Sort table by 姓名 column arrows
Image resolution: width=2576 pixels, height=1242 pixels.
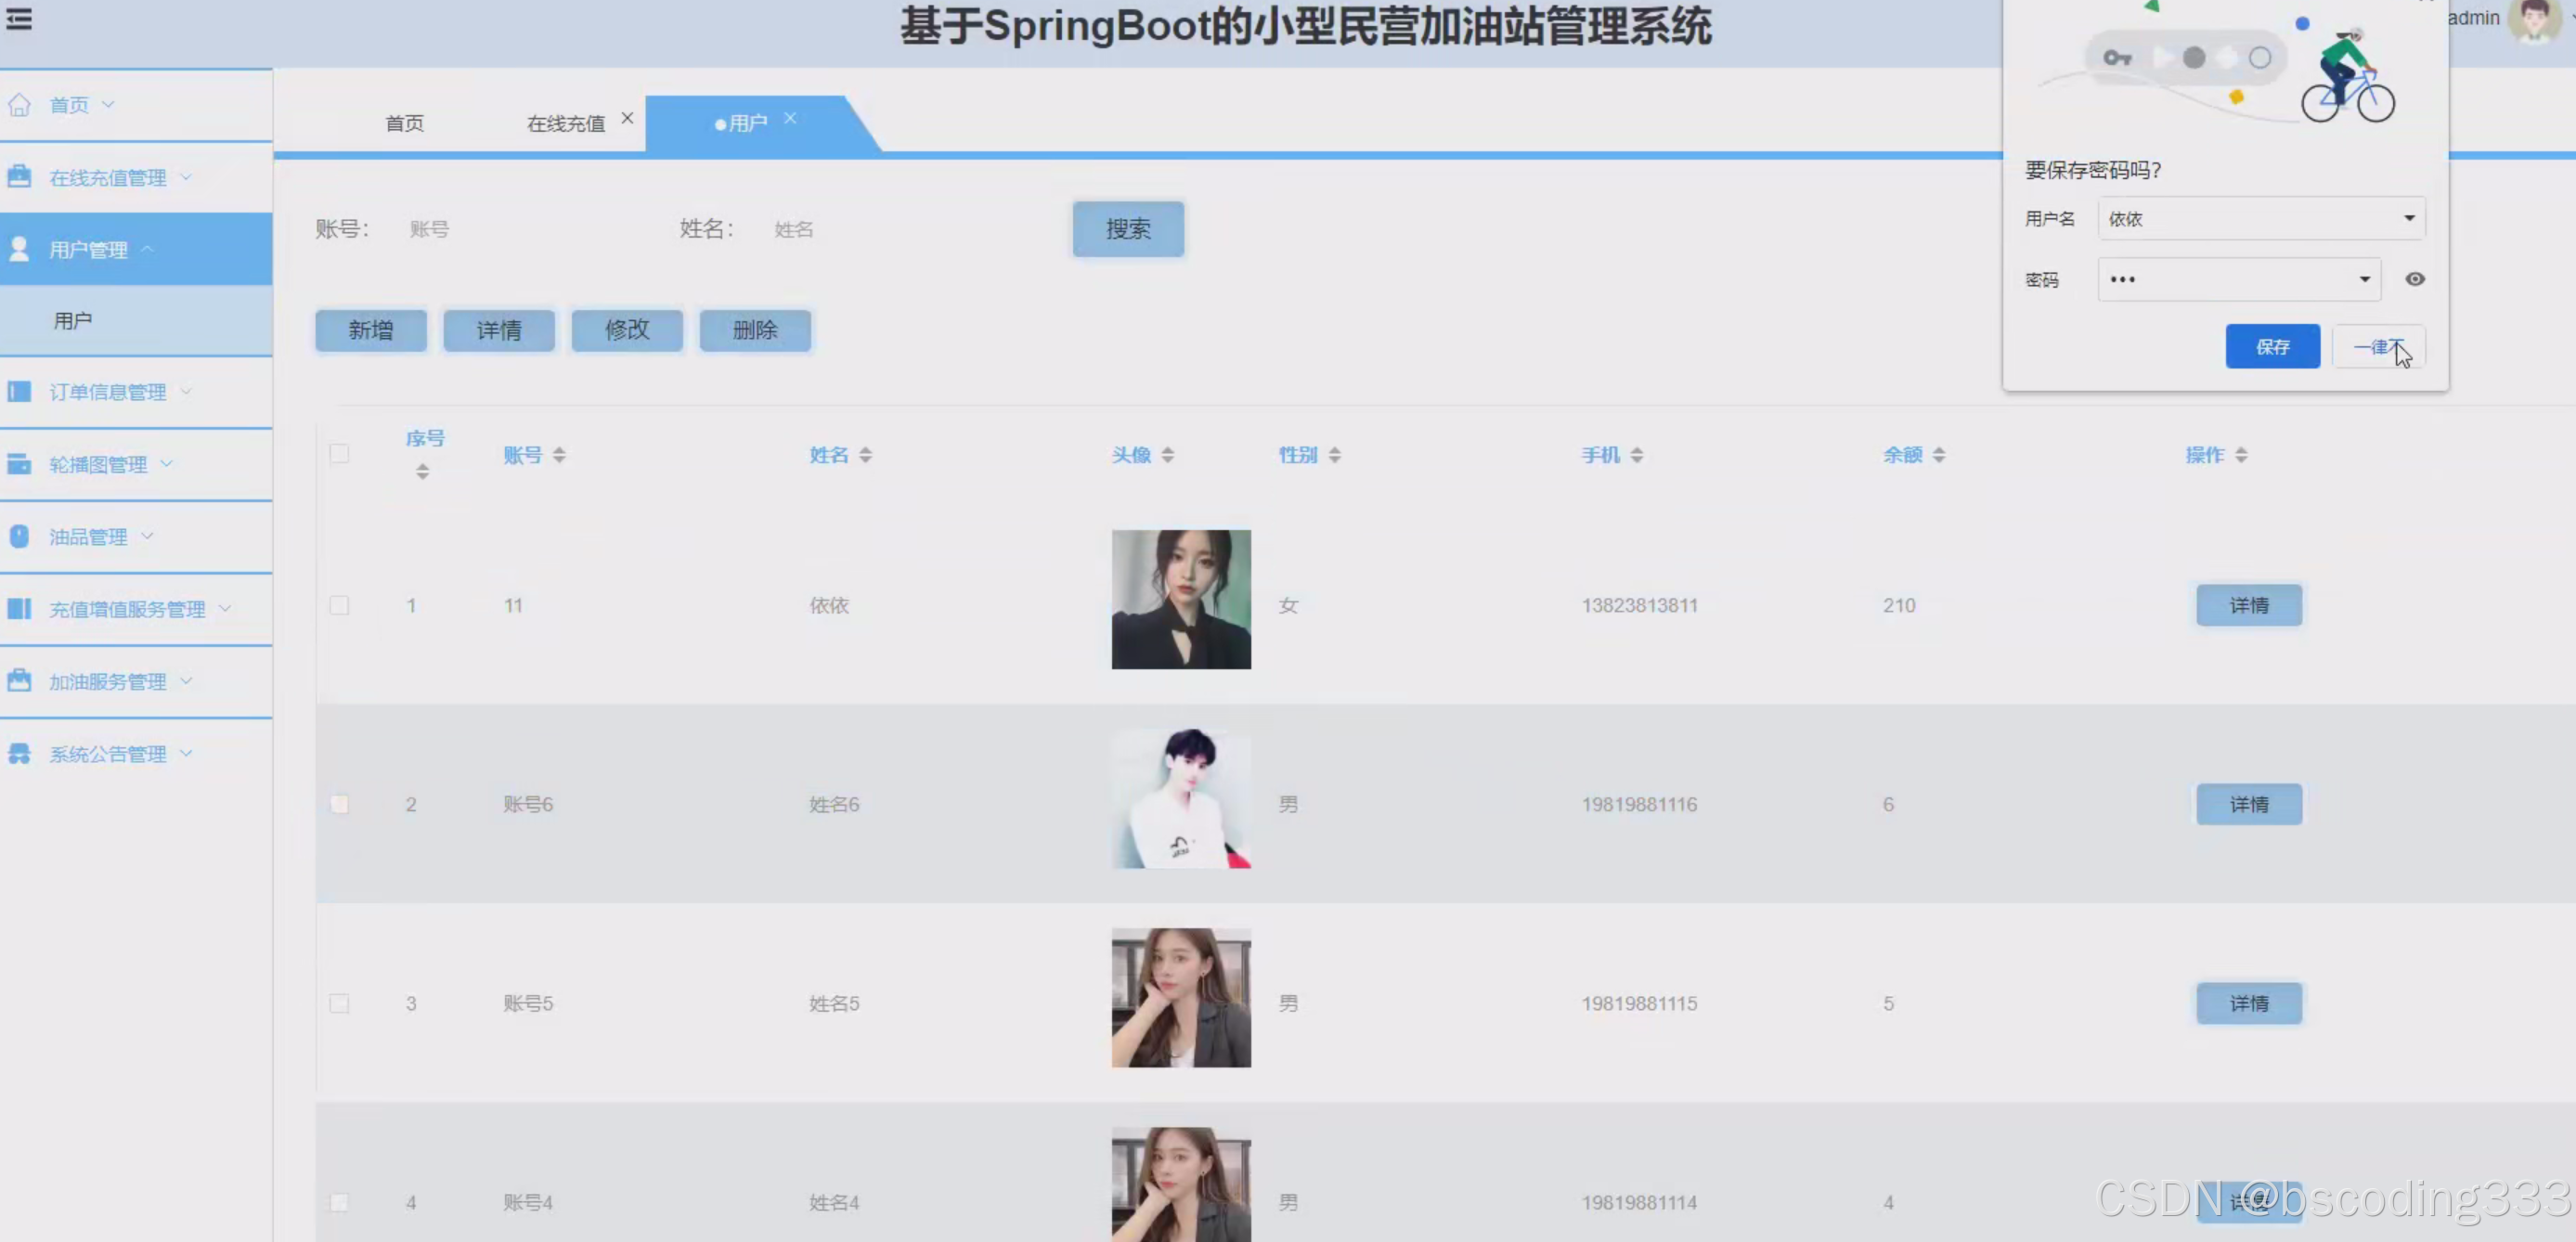866,455
